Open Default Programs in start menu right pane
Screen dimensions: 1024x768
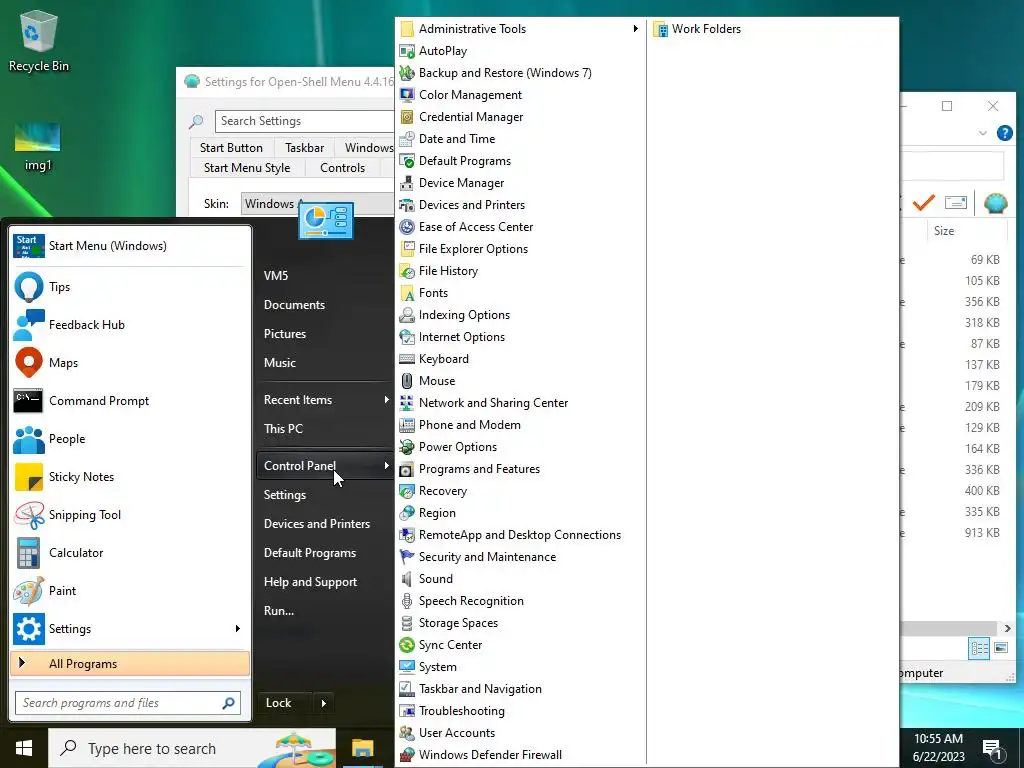point(310,553)
